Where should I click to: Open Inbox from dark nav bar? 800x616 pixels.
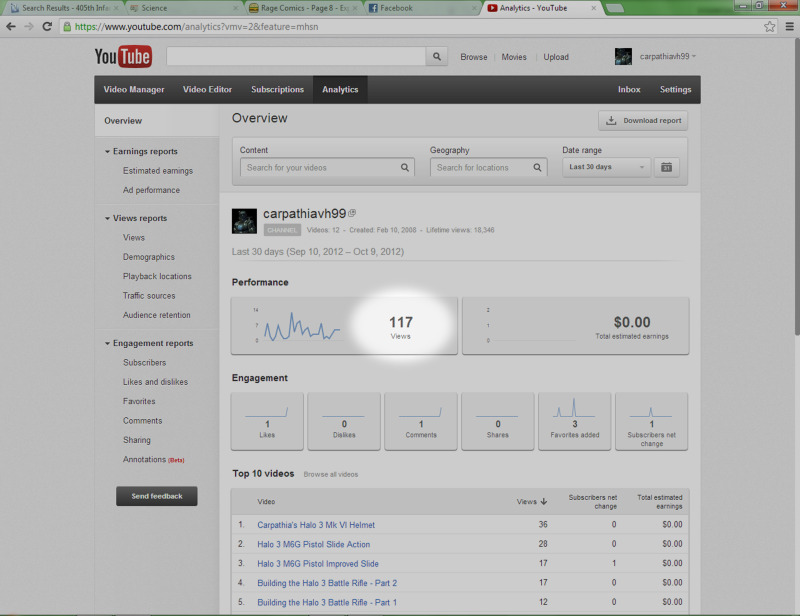(x=629, y=89)
